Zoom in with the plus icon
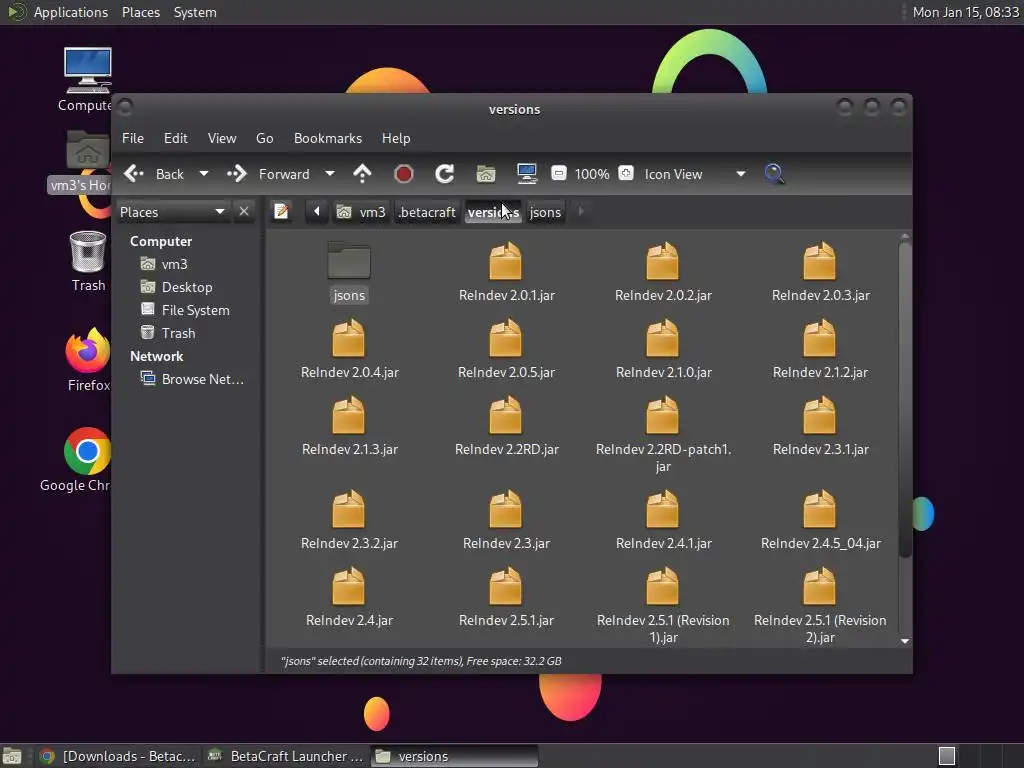 625,174
